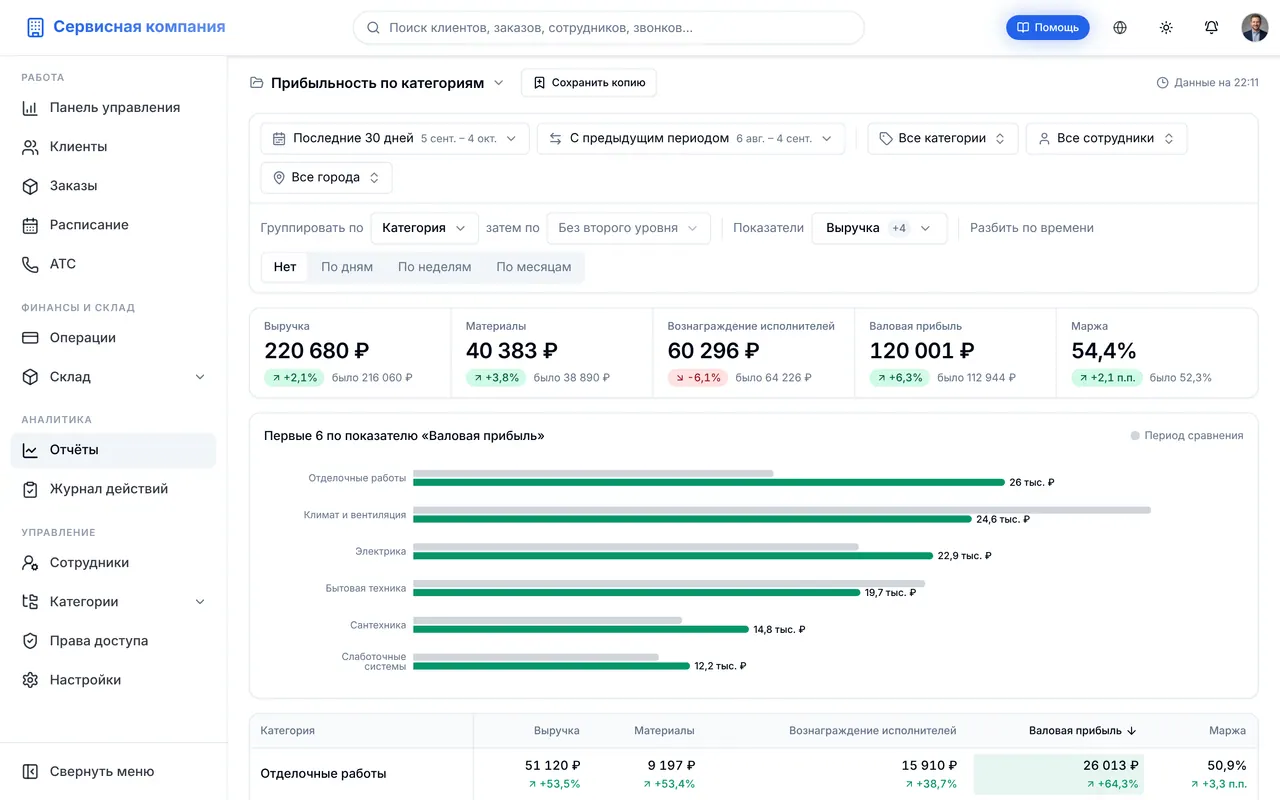Click the sort arrow on Валовая прибыль
This screenshot has width=1280, height=800.
(x=1132, y=731)
